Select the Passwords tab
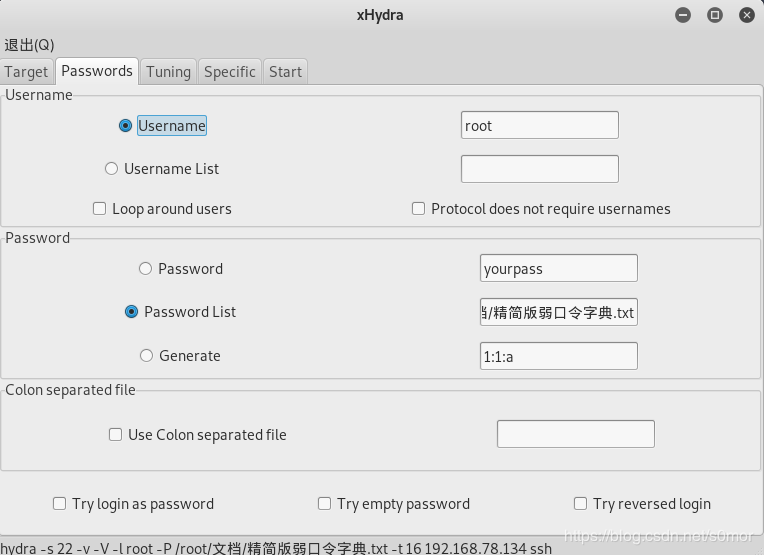Viewport: 764px width, 555px height. 97,71
